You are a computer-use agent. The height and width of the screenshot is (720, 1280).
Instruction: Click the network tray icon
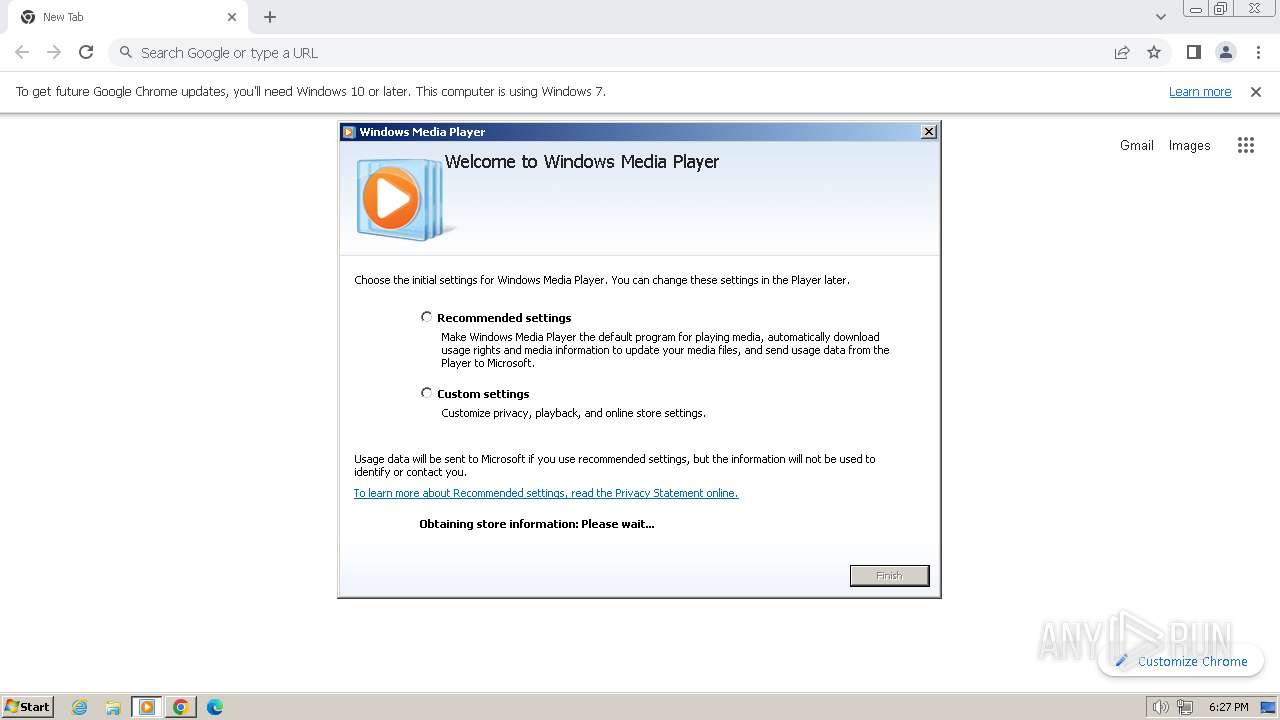pos(1185,707)
